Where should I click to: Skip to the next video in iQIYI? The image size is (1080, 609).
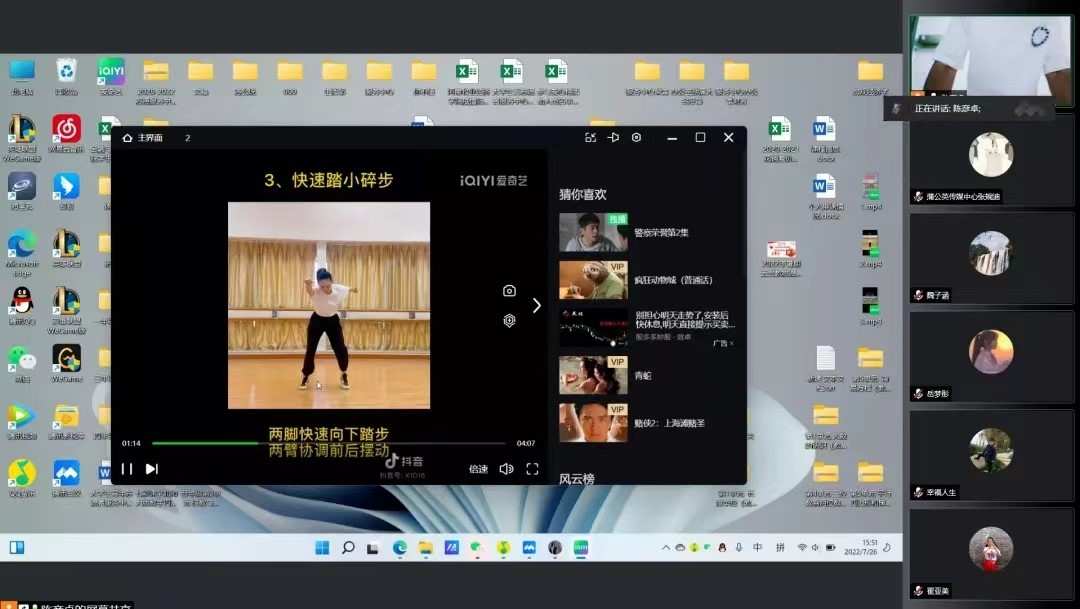click(152, 469)
